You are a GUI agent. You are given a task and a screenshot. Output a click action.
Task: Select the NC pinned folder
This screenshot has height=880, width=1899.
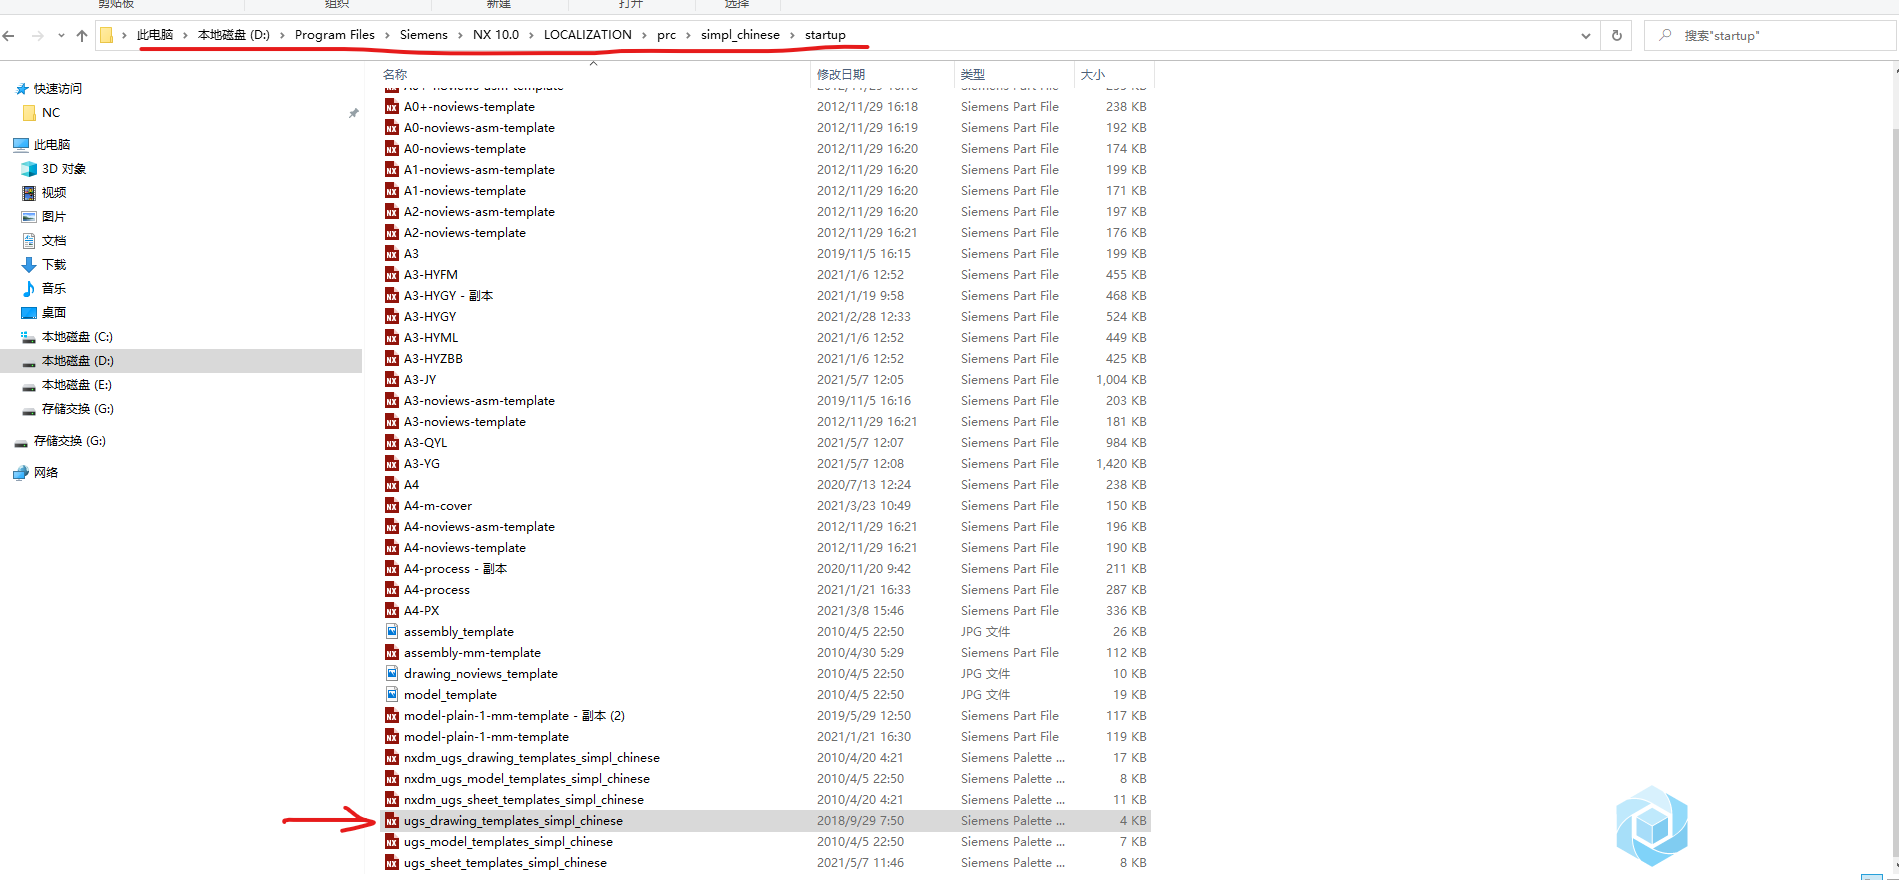coord(51,113)
